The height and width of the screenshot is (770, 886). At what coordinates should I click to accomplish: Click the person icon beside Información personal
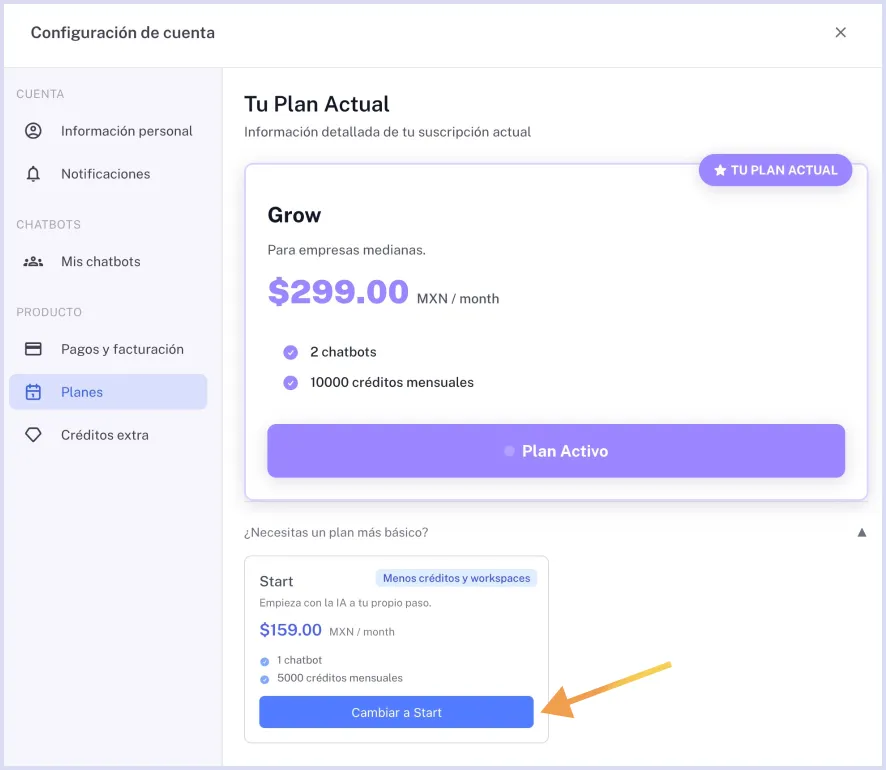[x=33, y=131]
